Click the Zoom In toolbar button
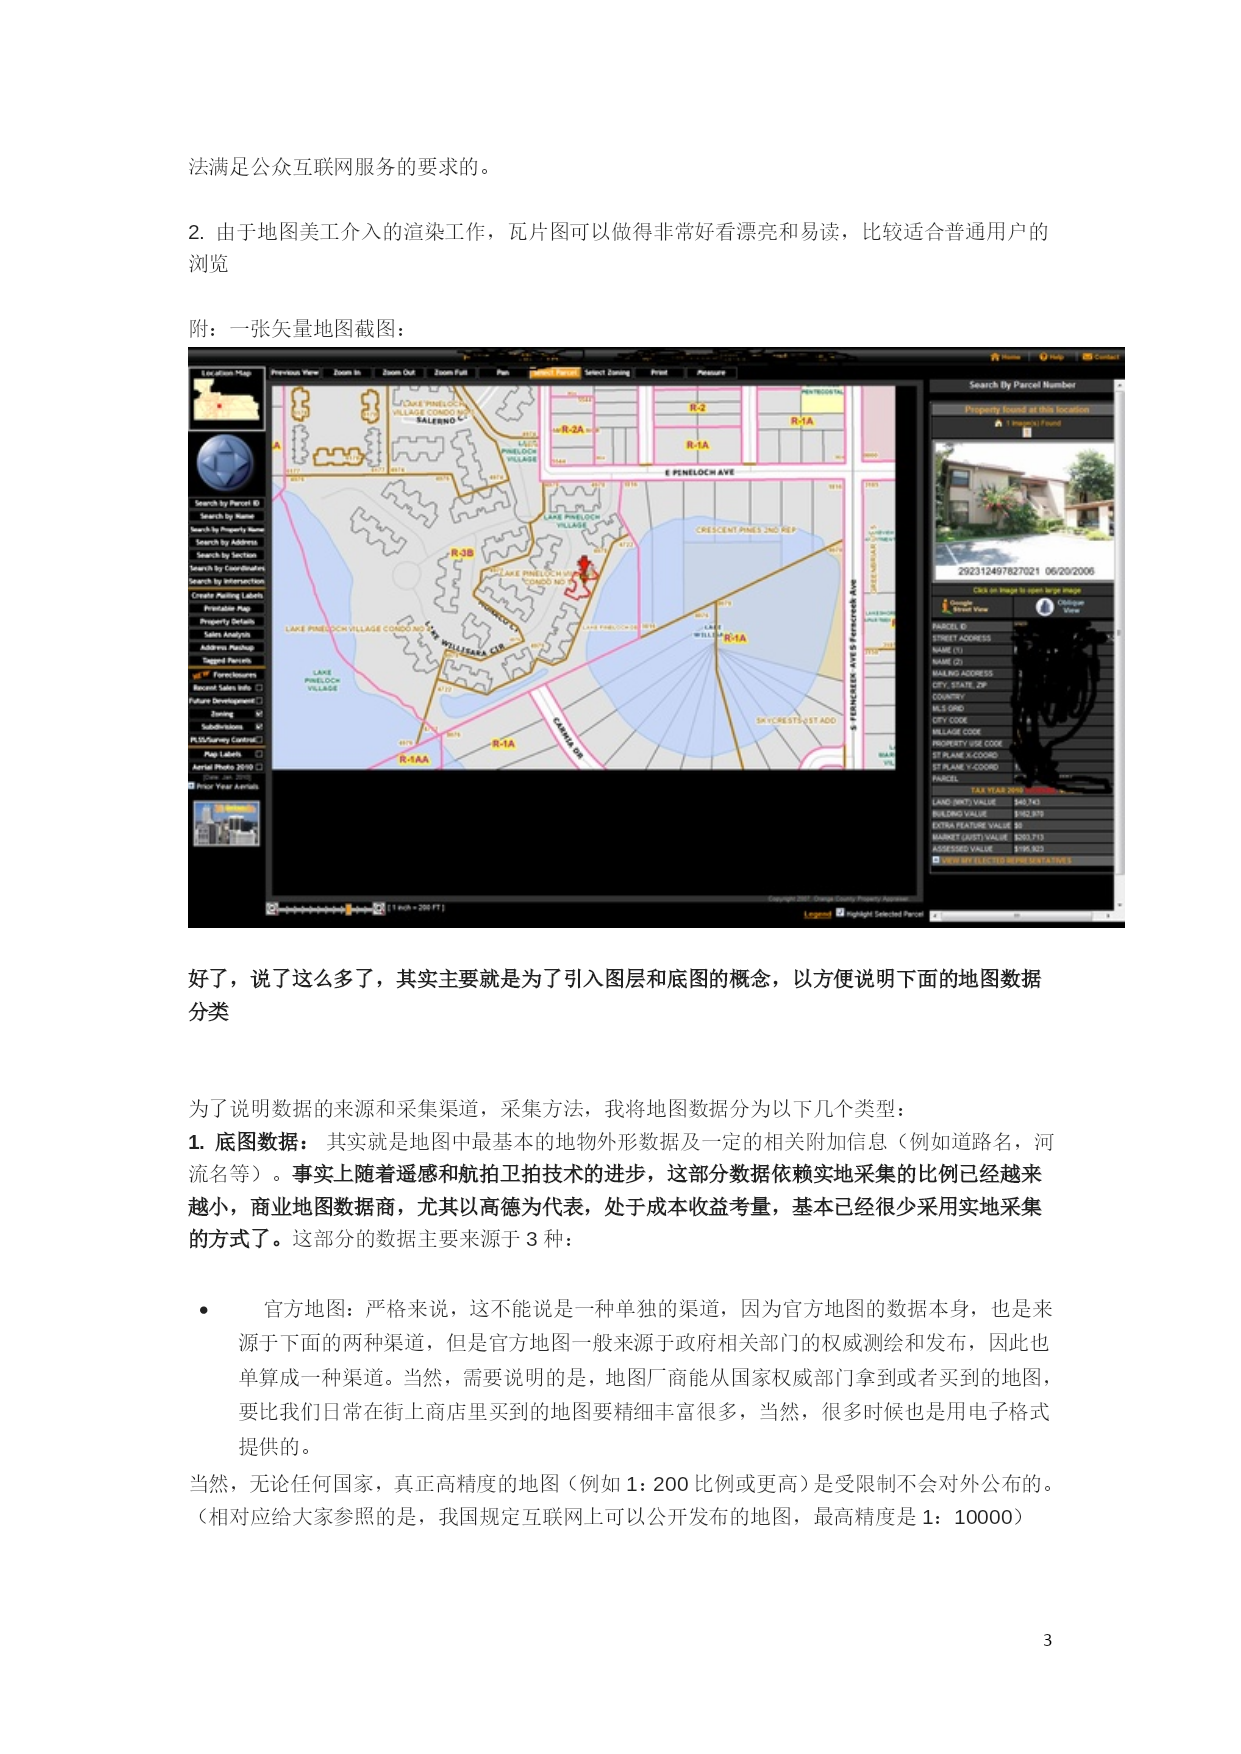Screen dimensions: 1241x1754 point(347,373)
